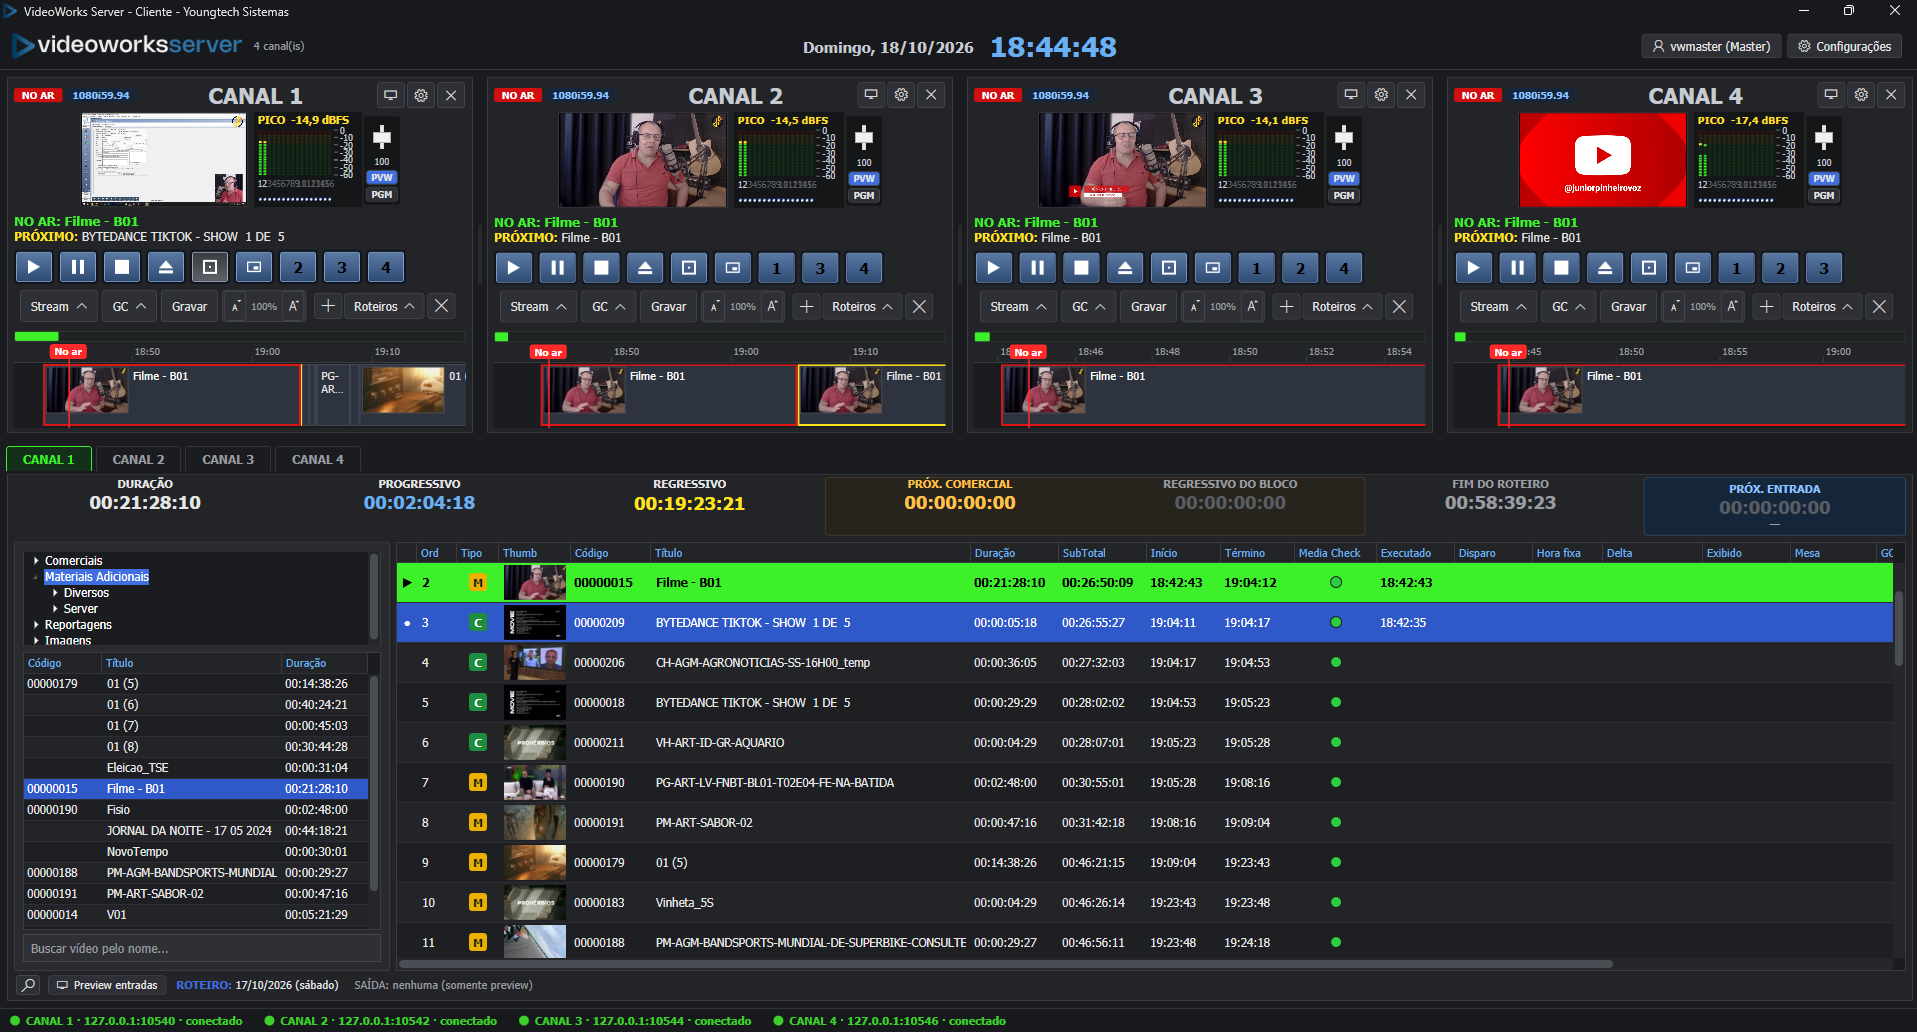Select the CANAL 1 tab
The width and height of the screenshot is (1917, 1032).
49,459
